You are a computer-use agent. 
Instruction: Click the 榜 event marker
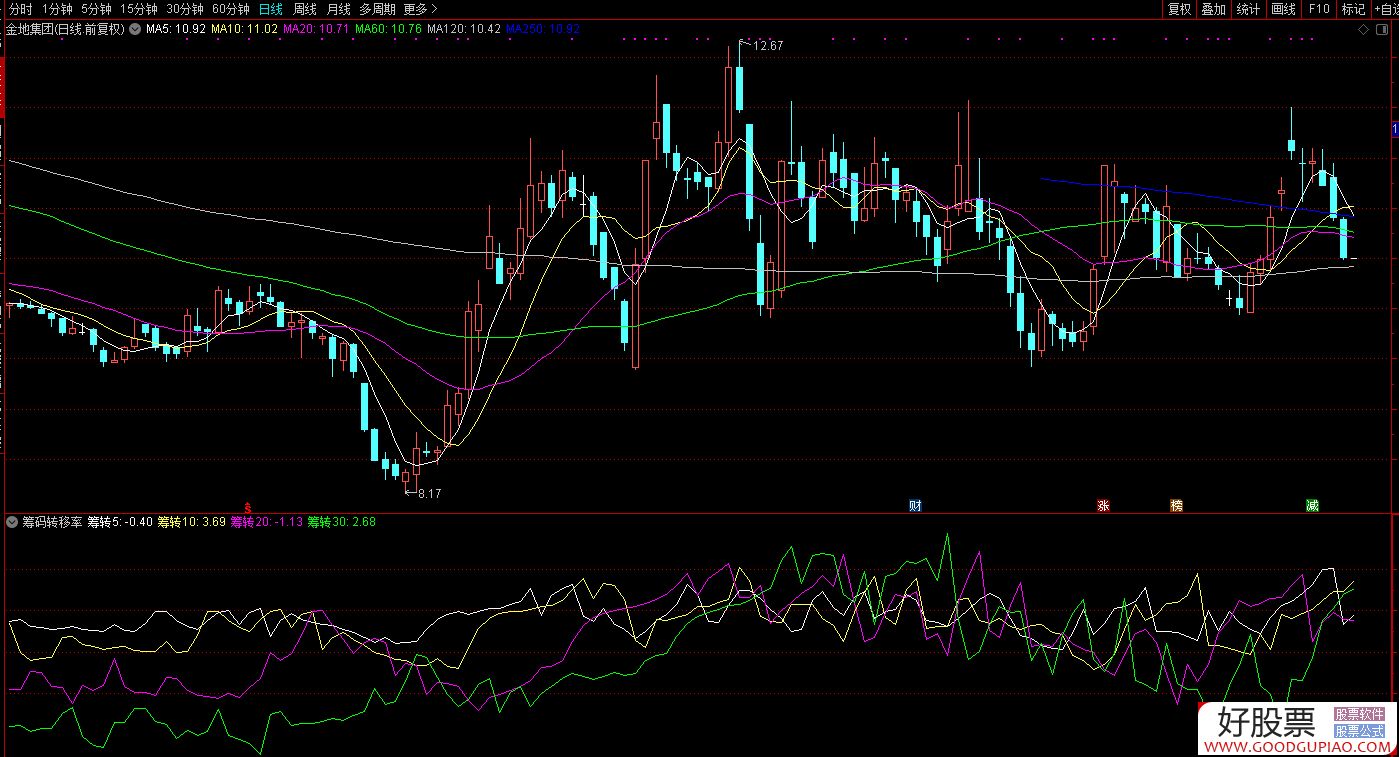[x=1176, y=505]
